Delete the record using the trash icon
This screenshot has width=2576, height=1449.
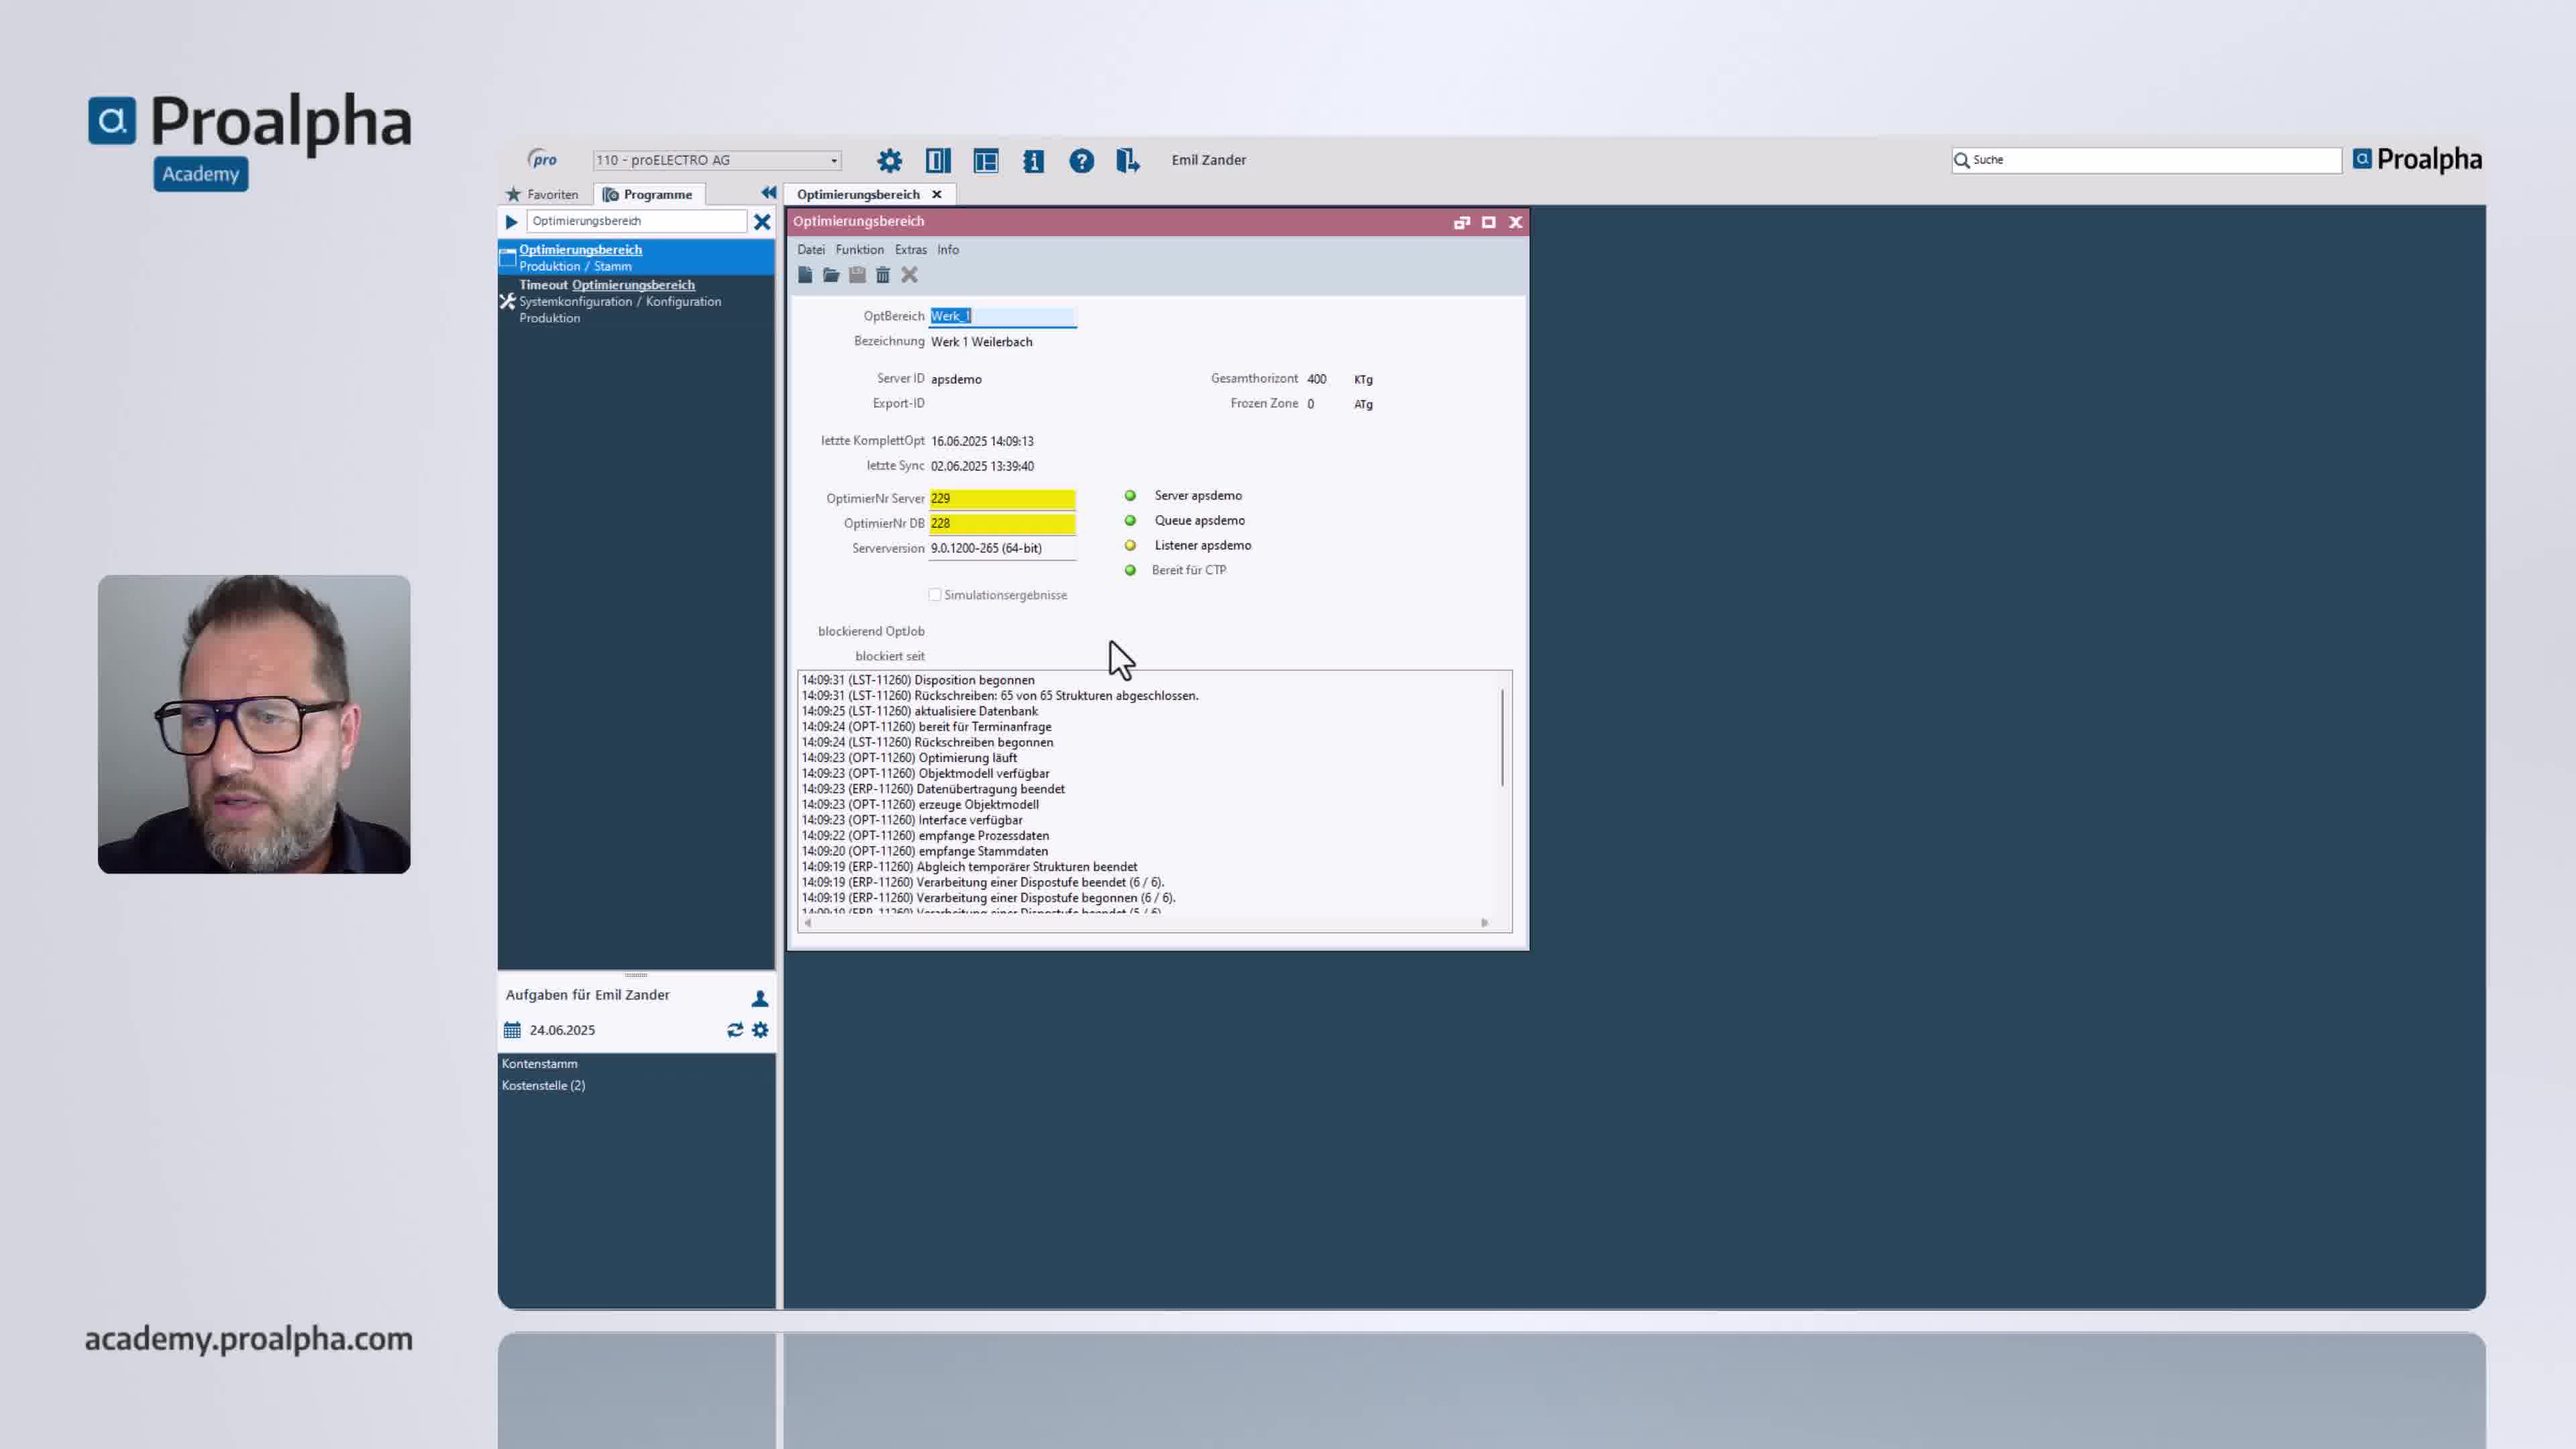pyautogui.click(x=883, y=275)
